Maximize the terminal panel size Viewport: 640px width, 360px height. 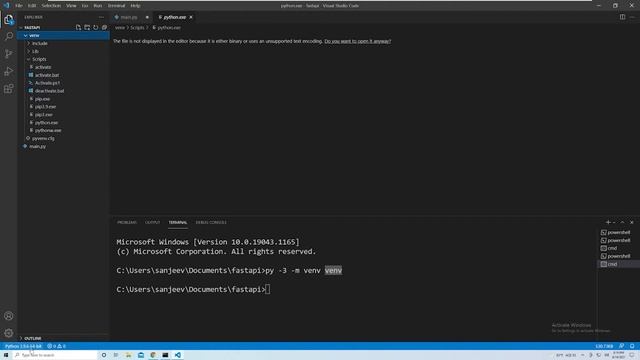click(622, 222)
